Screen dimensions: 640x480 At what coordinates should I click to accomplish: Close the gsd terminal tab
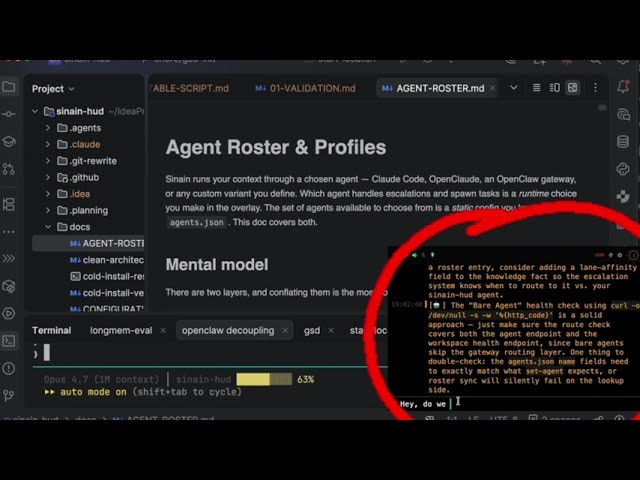click(331, 331)
